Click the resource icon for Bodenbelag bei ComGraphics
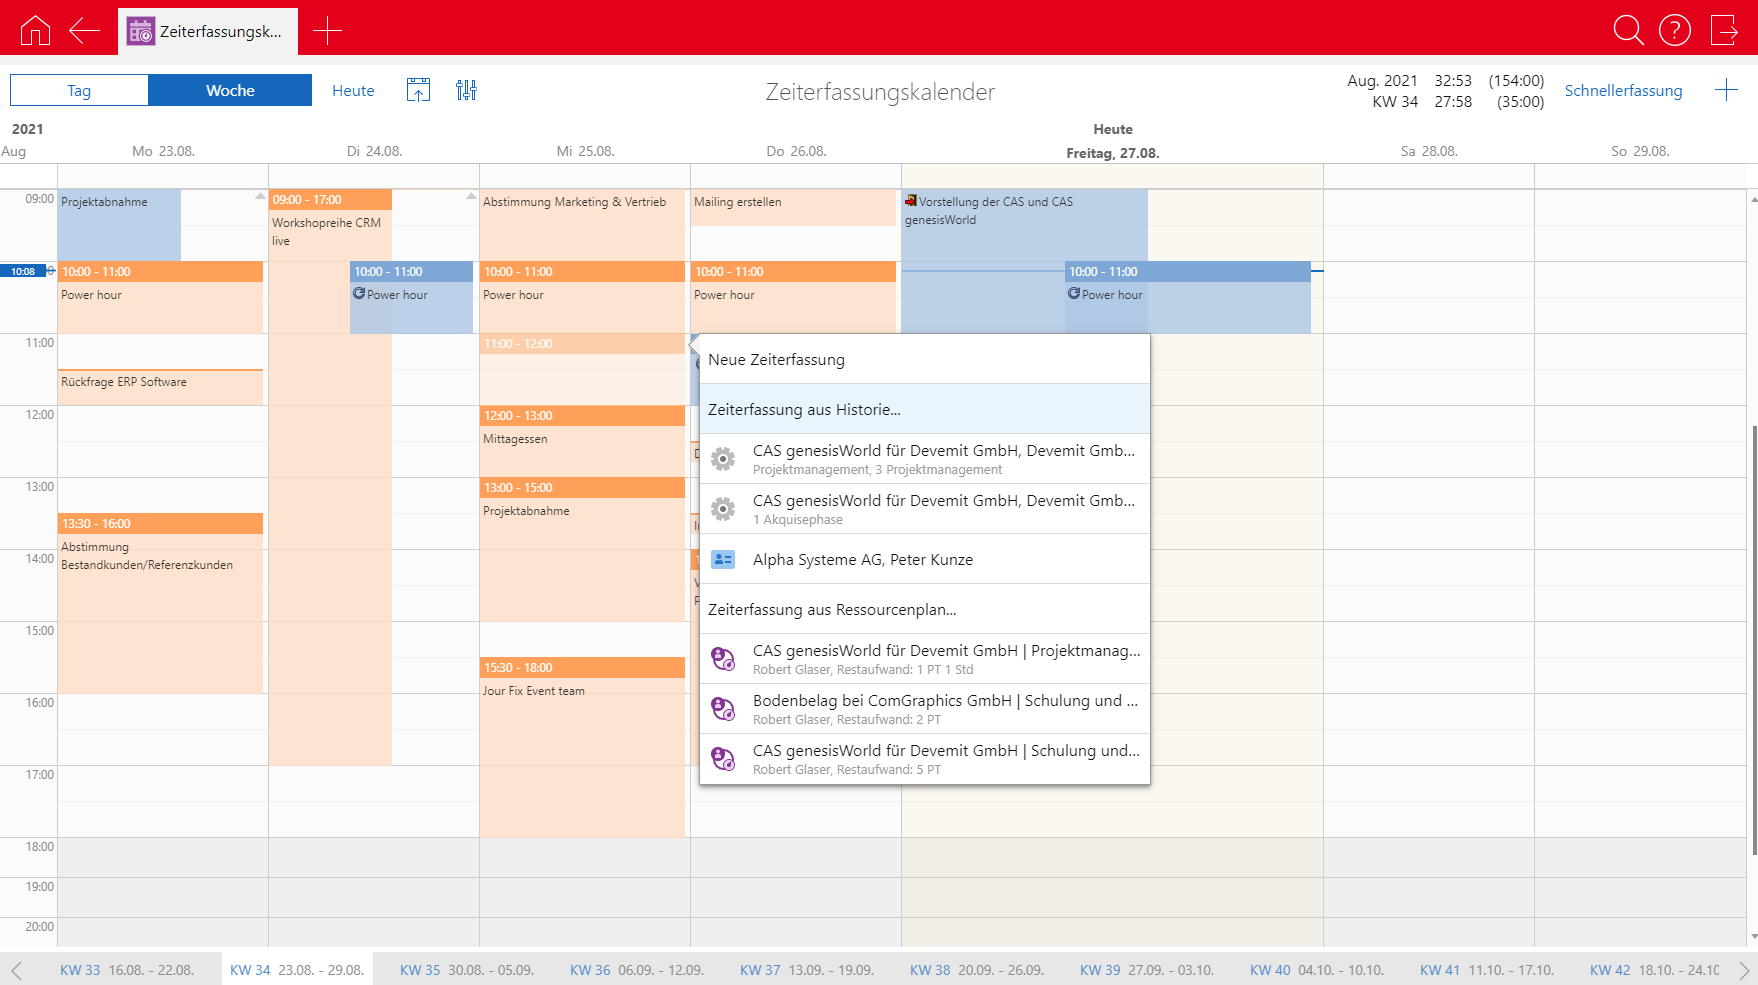The height and width of the screenshot is (985, 1758). pyautogui.click(x=723, y=709)
